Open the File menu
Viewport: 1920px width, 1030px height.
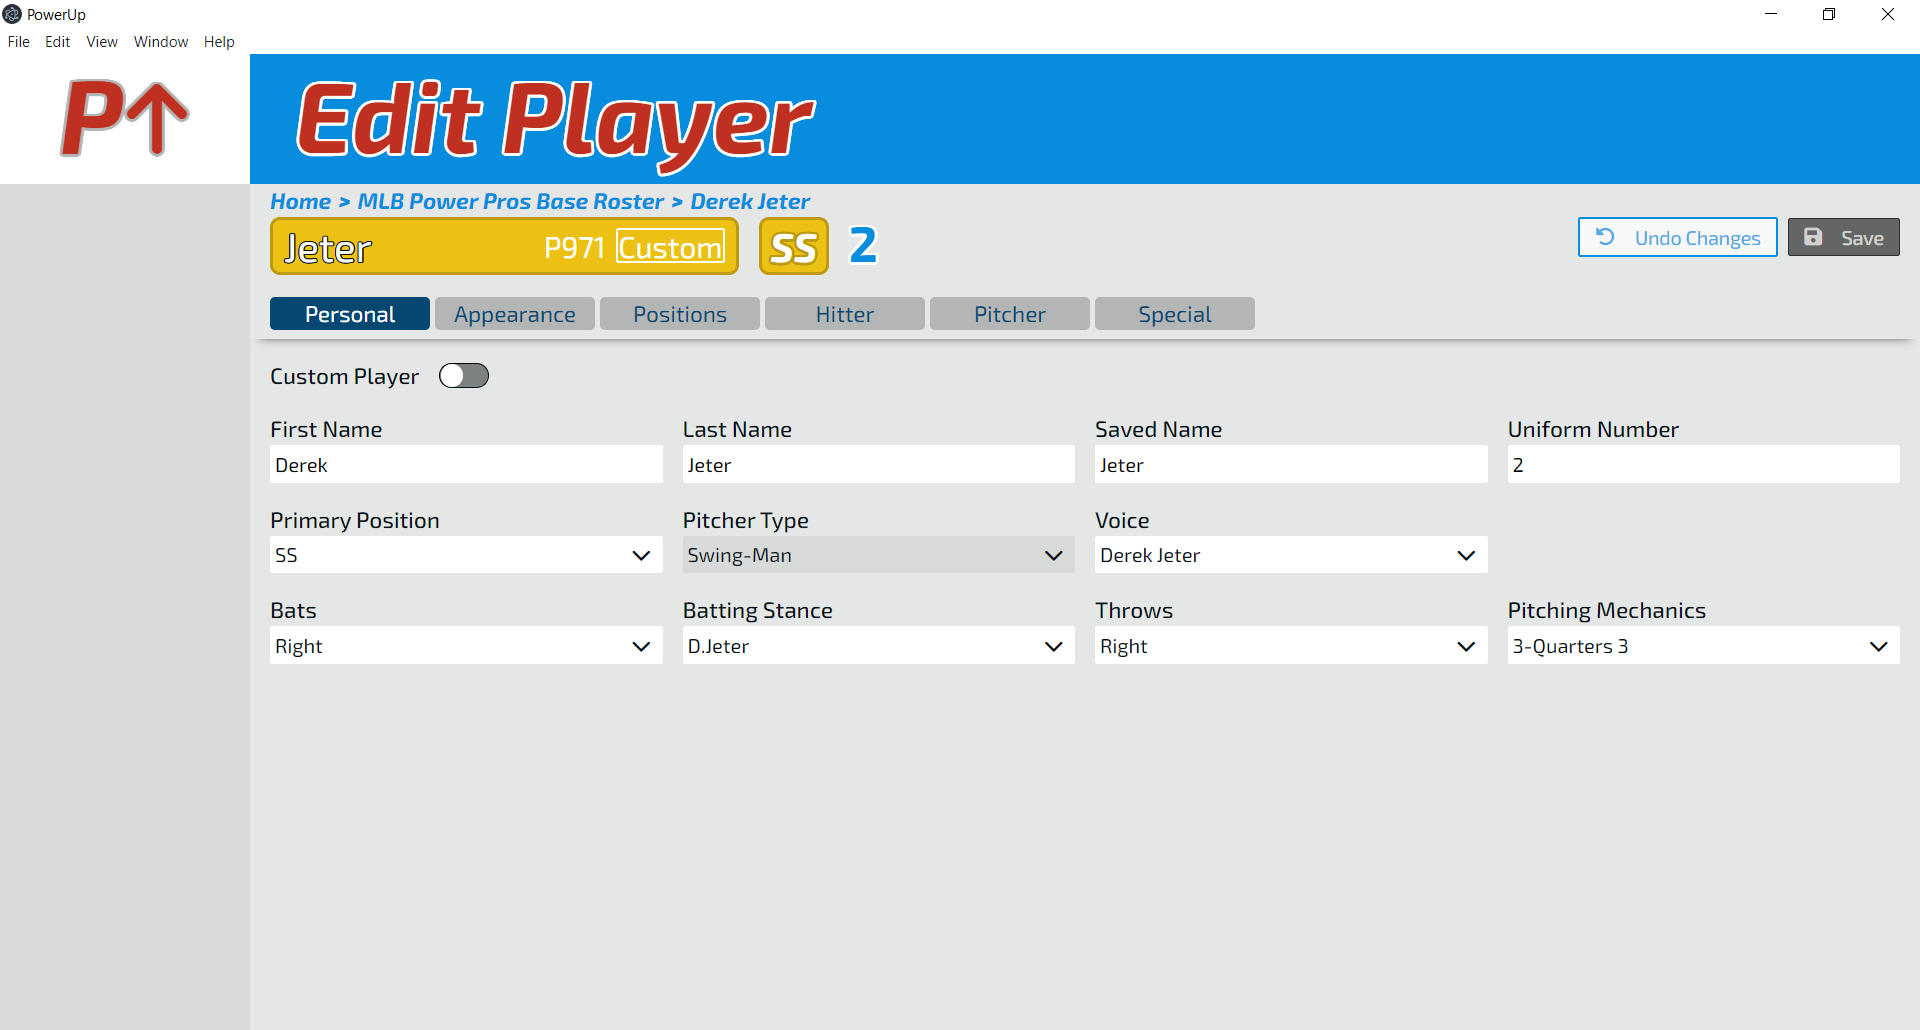click(x=19, y=42)
